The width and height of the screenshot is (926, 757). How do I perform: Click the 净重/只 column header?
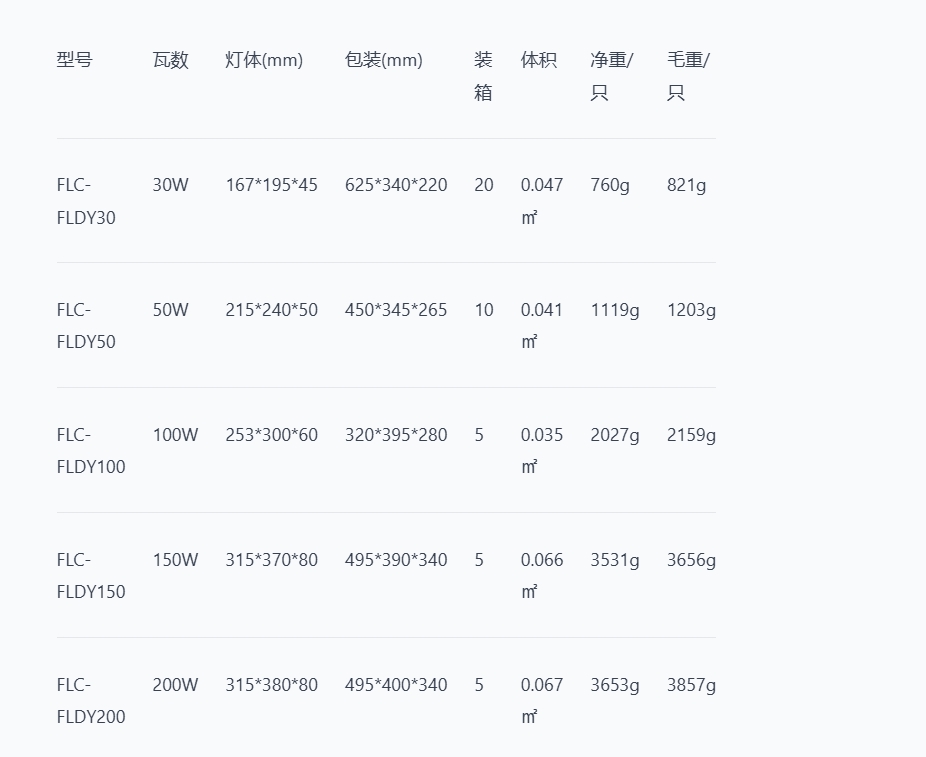coord(611,76)
